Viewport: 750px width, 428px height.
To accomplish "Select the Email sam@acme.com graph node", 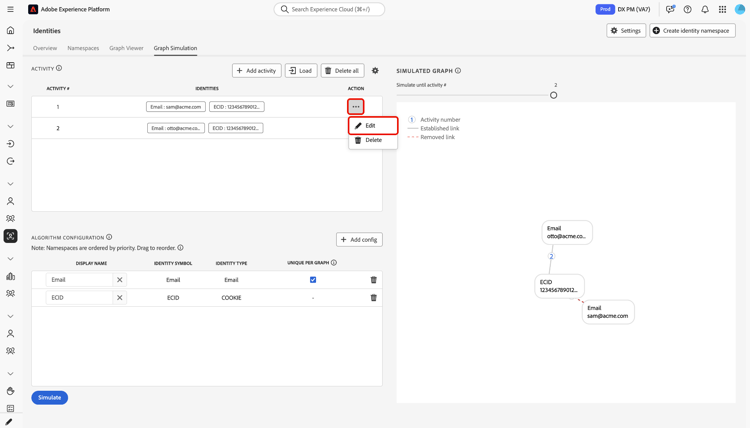I will (x=608, y=312).
